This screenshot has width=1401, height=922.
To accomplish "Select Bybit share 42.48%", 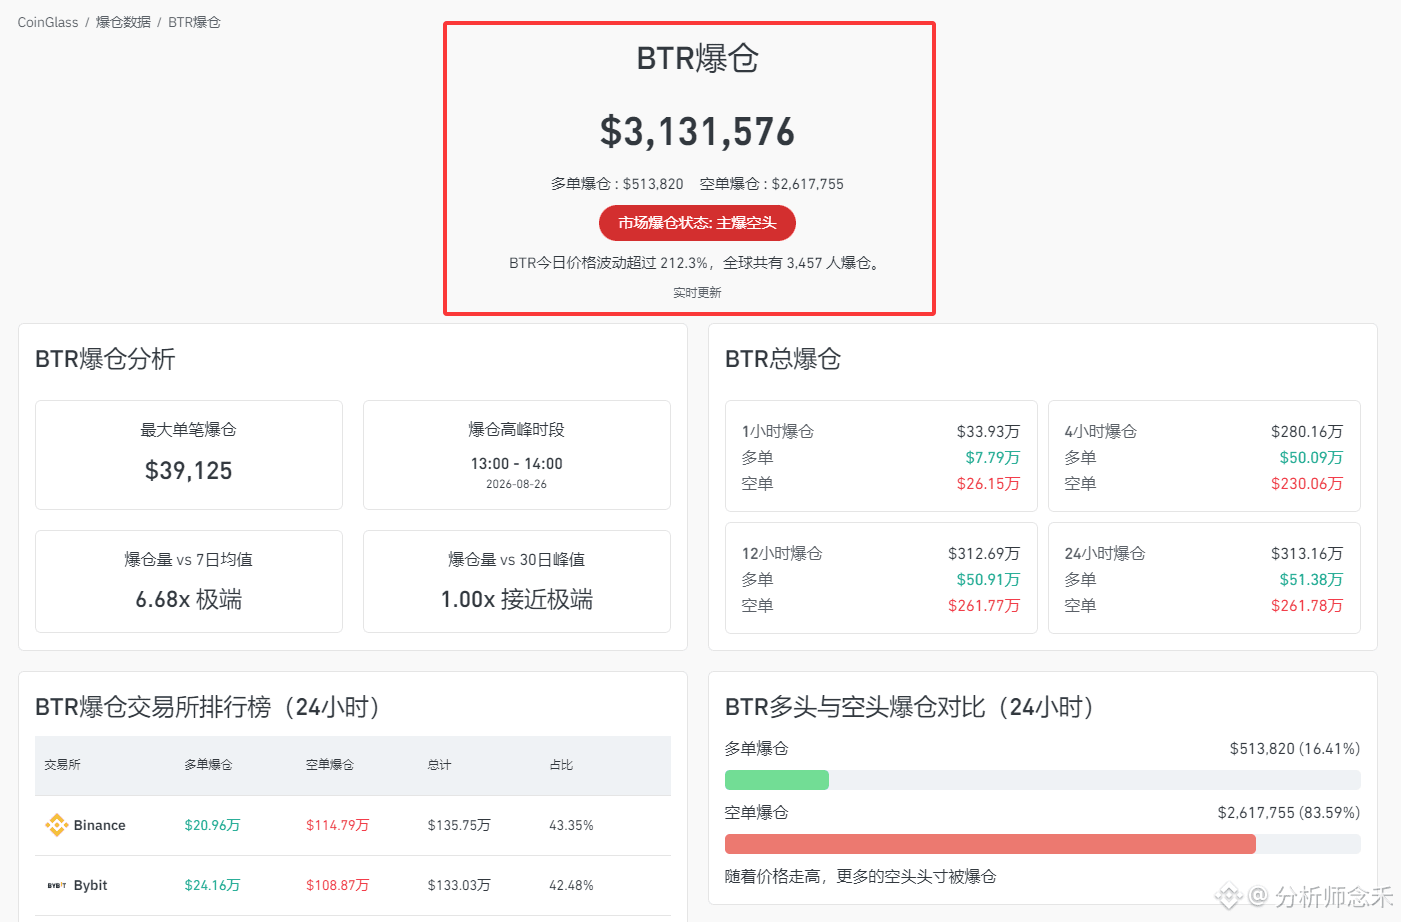I will coord(571,885).
